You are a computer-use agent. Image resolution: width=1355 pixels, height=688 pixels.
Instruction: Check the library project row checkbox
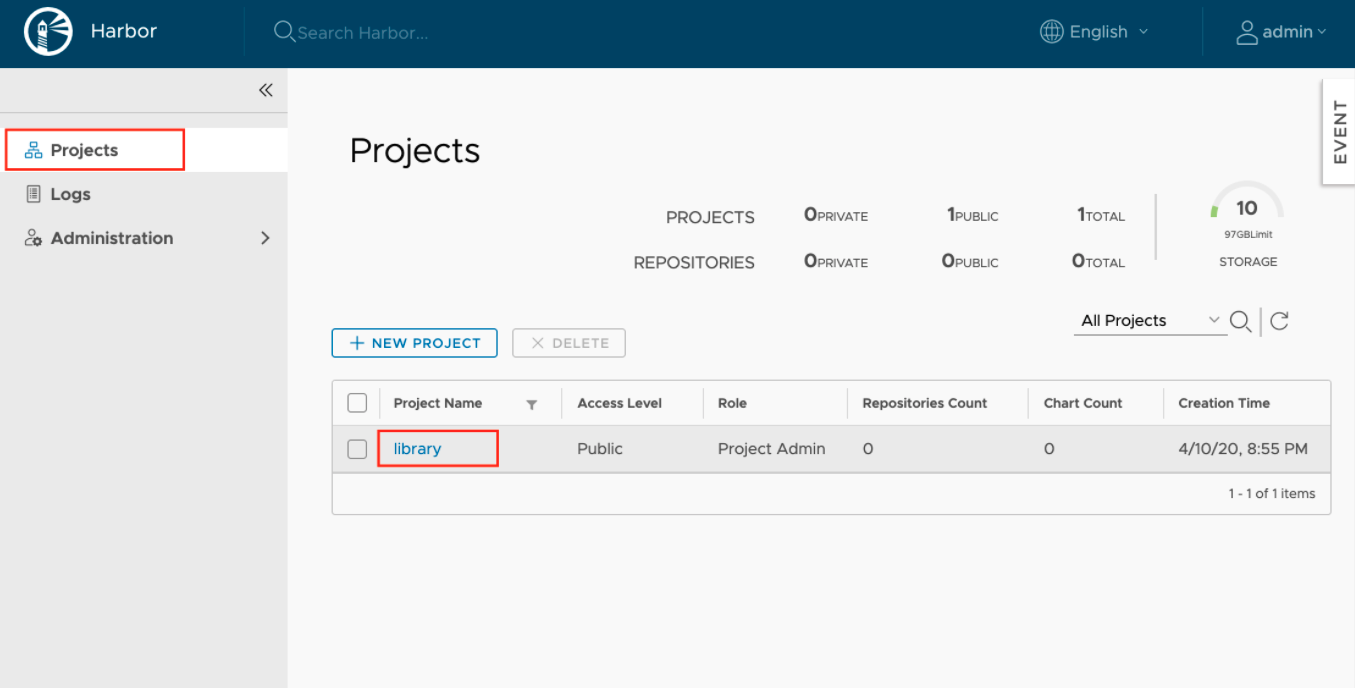[x=357, y=449]
